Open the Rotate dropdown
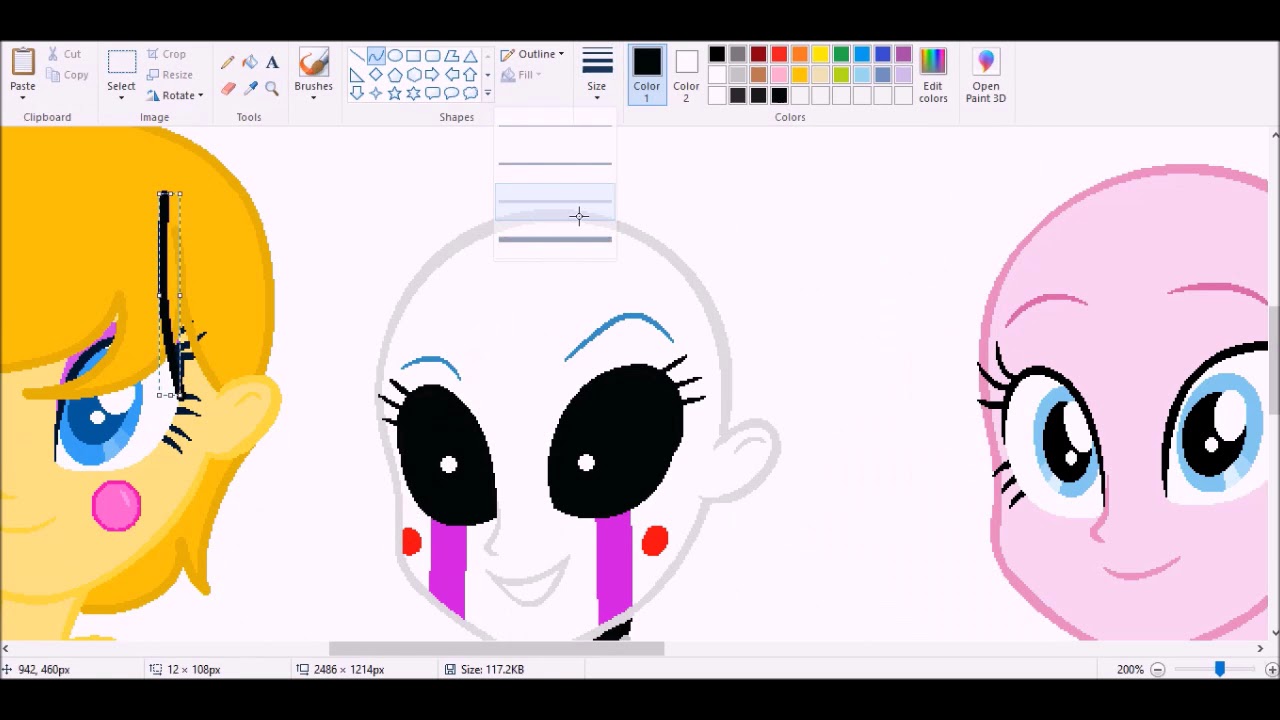1280x720 pixels. coord(175,96)
